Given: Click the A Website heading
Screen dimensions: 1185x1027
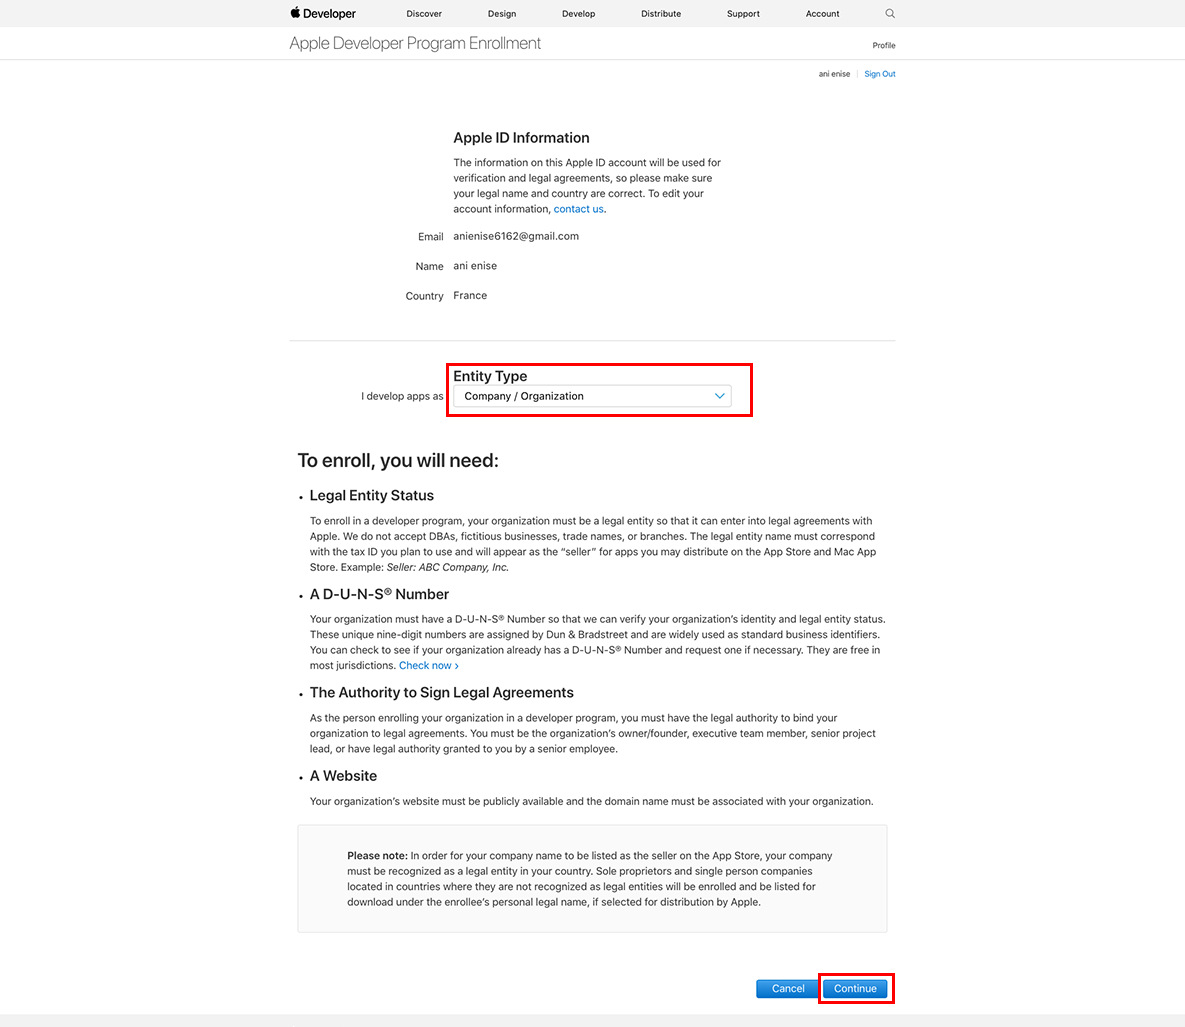Looking at the screenshot, I should tap(343, 776).
